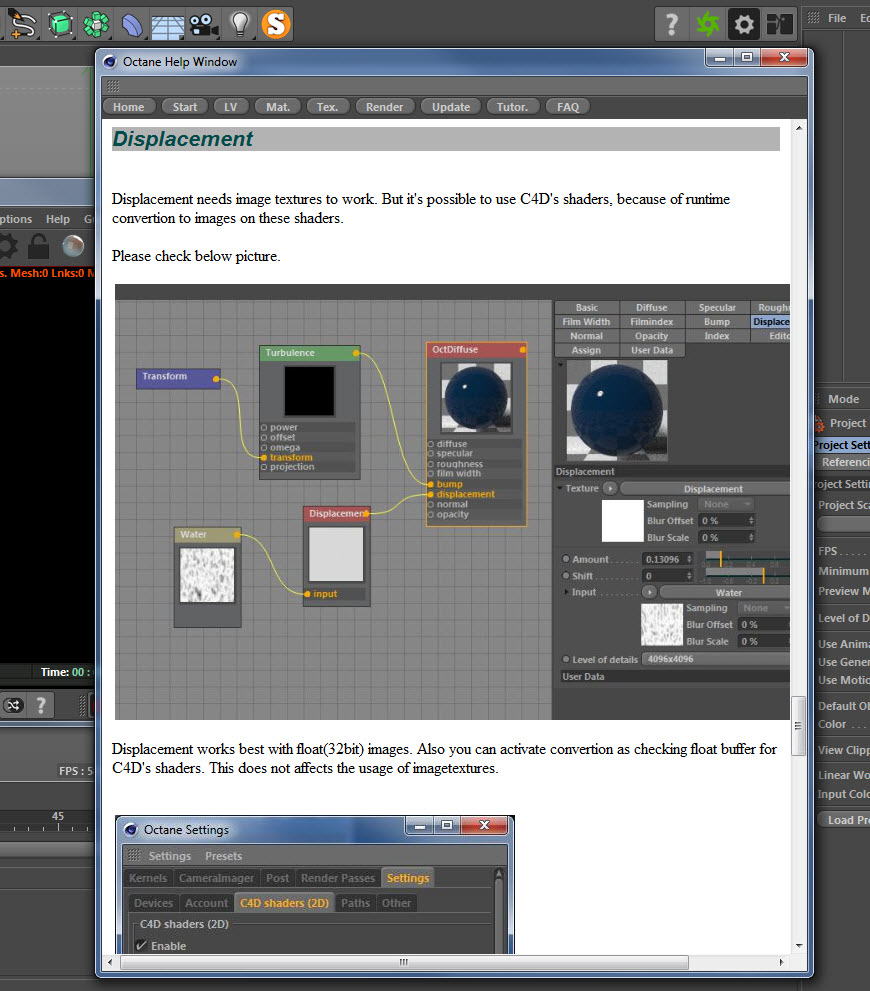Viewport: 870px width, 991px height.
Task: Switch to the Mat. help tab
Action: coord(277,107)
